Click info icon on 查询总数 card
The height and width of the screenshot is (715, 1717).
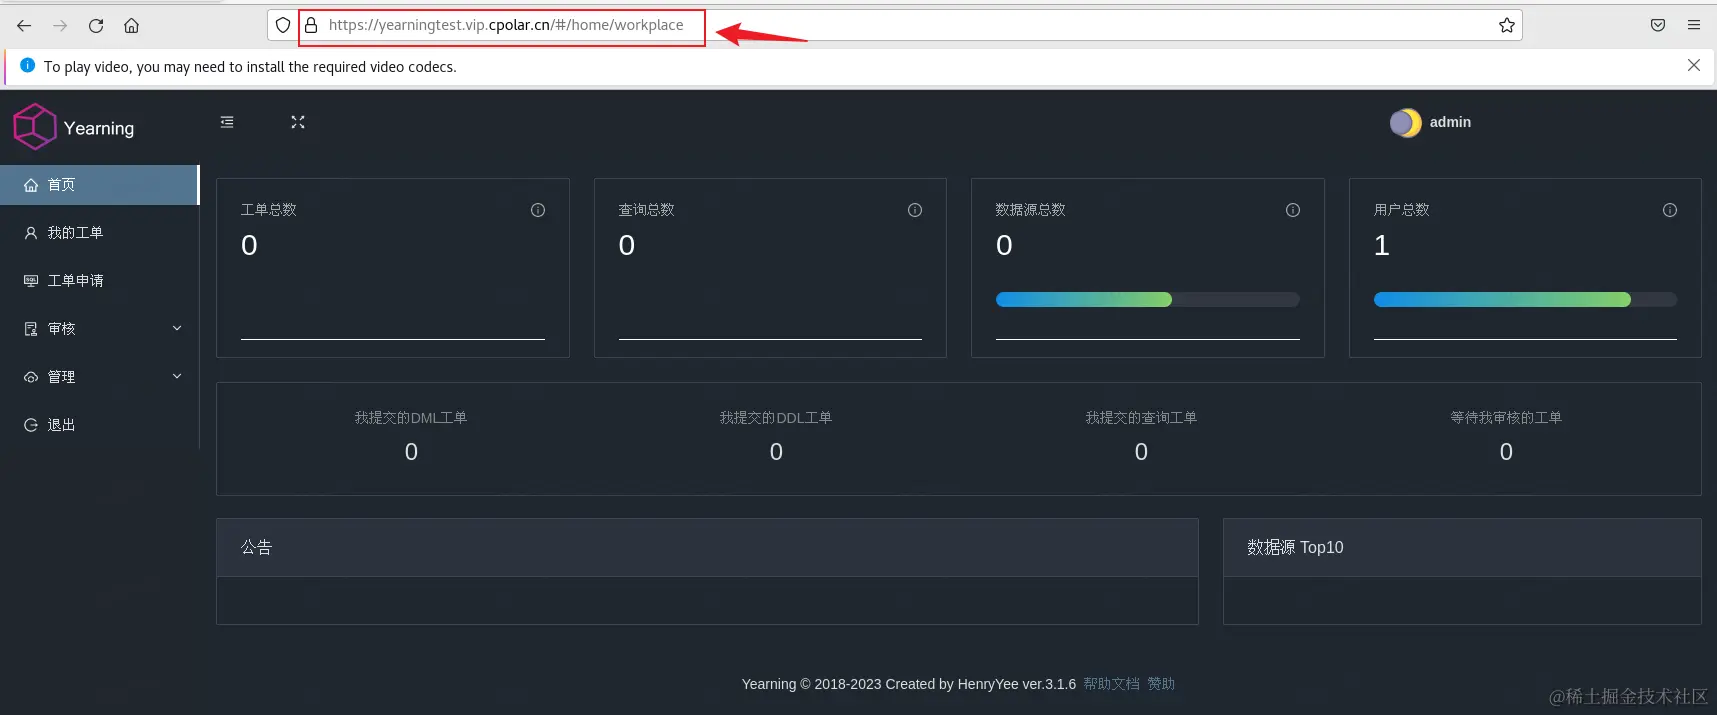(x=915, y=210)
